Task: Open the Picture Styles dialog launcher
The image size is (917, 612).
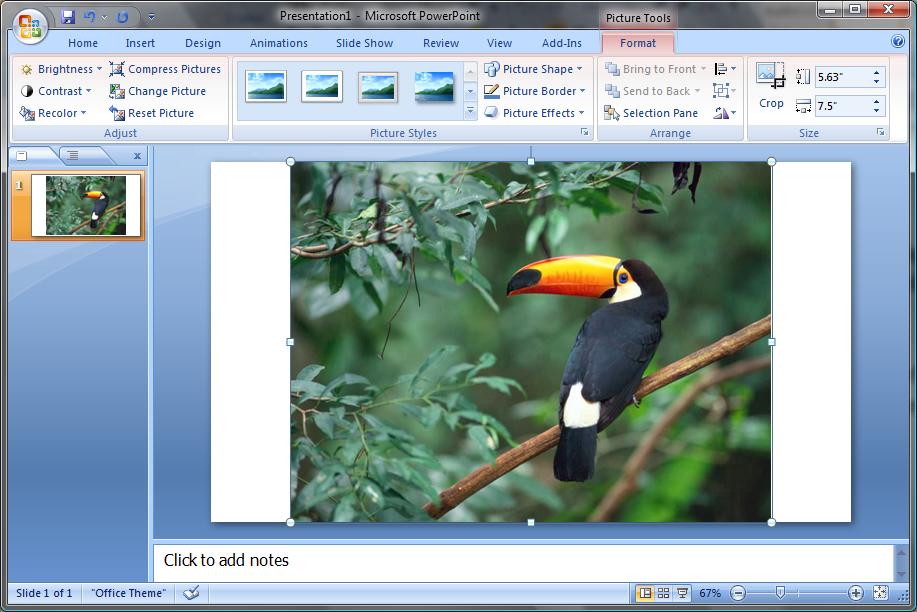Action: [x=584, y=133]
